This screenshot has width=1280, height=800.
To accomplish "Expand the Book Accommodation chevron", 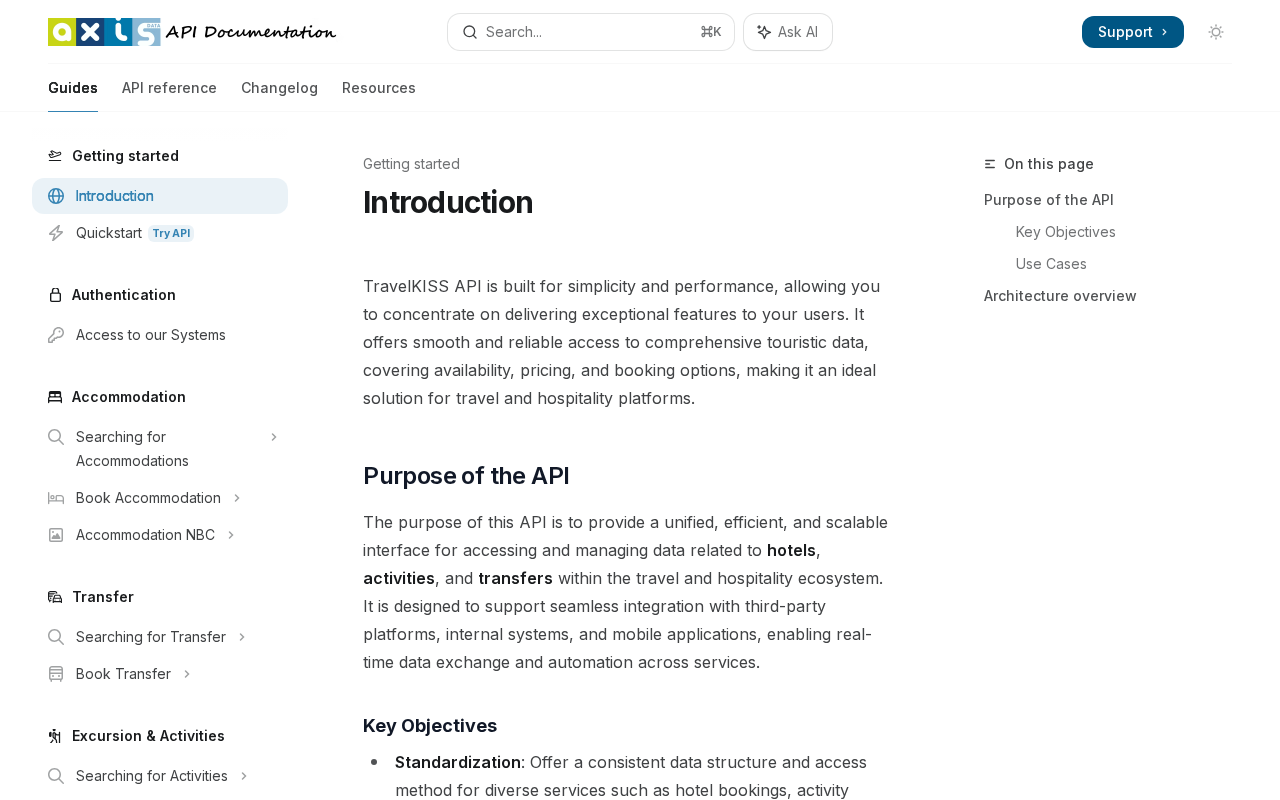I will pyautogui.click(x=237, y=498).
